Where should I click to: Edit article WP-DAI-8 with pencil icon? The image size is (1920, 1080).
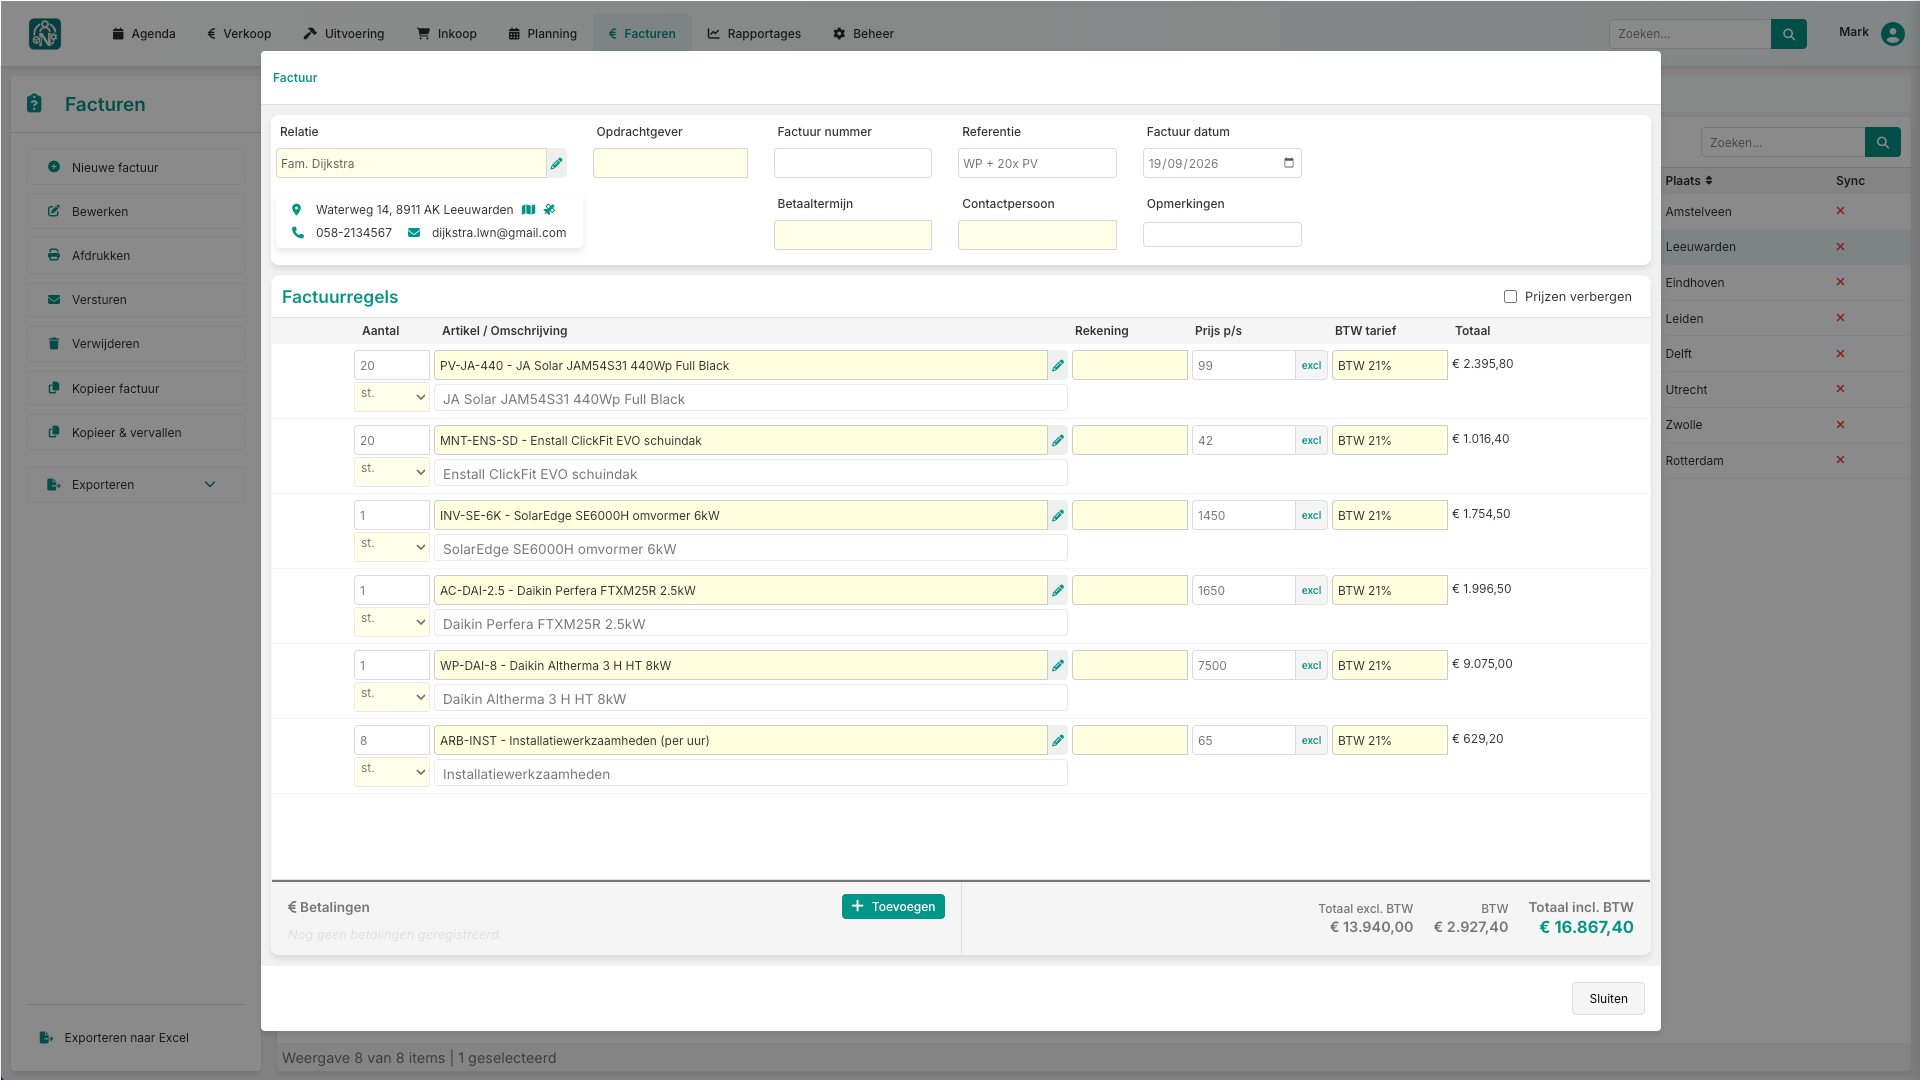pyautogui.click(x=1058, y=666)
